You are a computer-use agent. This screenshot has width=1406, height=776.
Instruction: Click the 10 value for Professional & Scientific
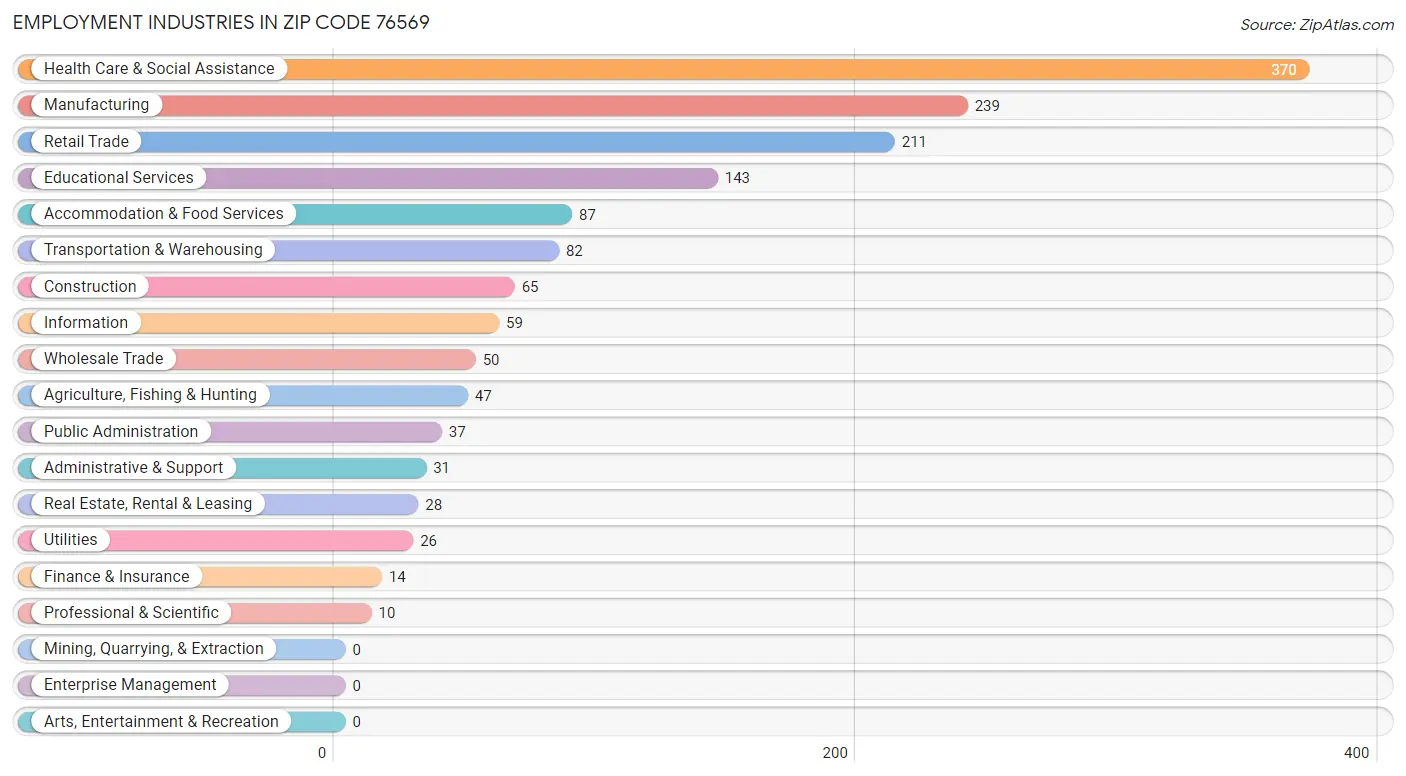[x=387, y=613]
